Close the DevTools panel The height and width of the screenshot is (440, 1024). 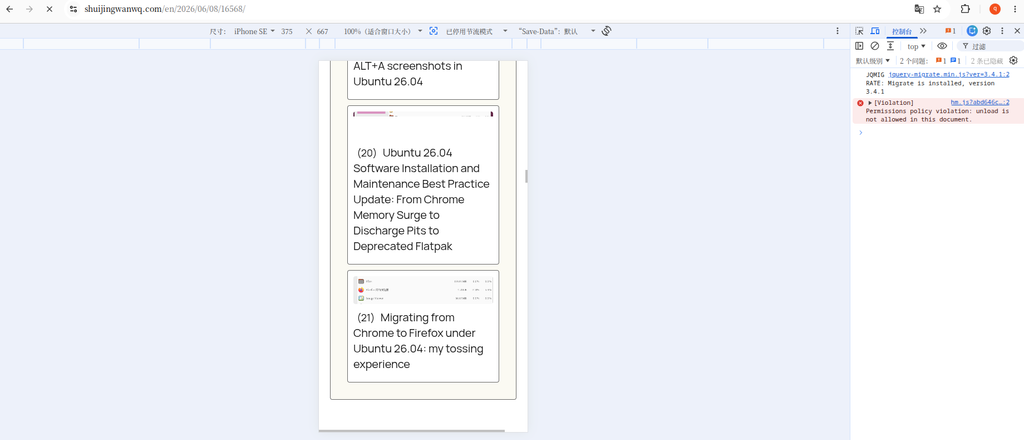pos(1017,31)
